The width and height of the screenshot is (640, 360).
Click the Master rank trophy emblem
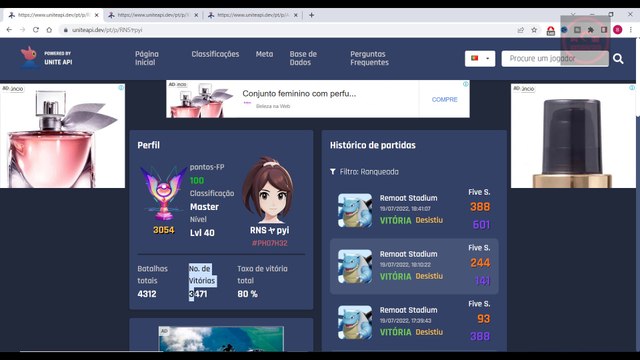tap(164, 193)
